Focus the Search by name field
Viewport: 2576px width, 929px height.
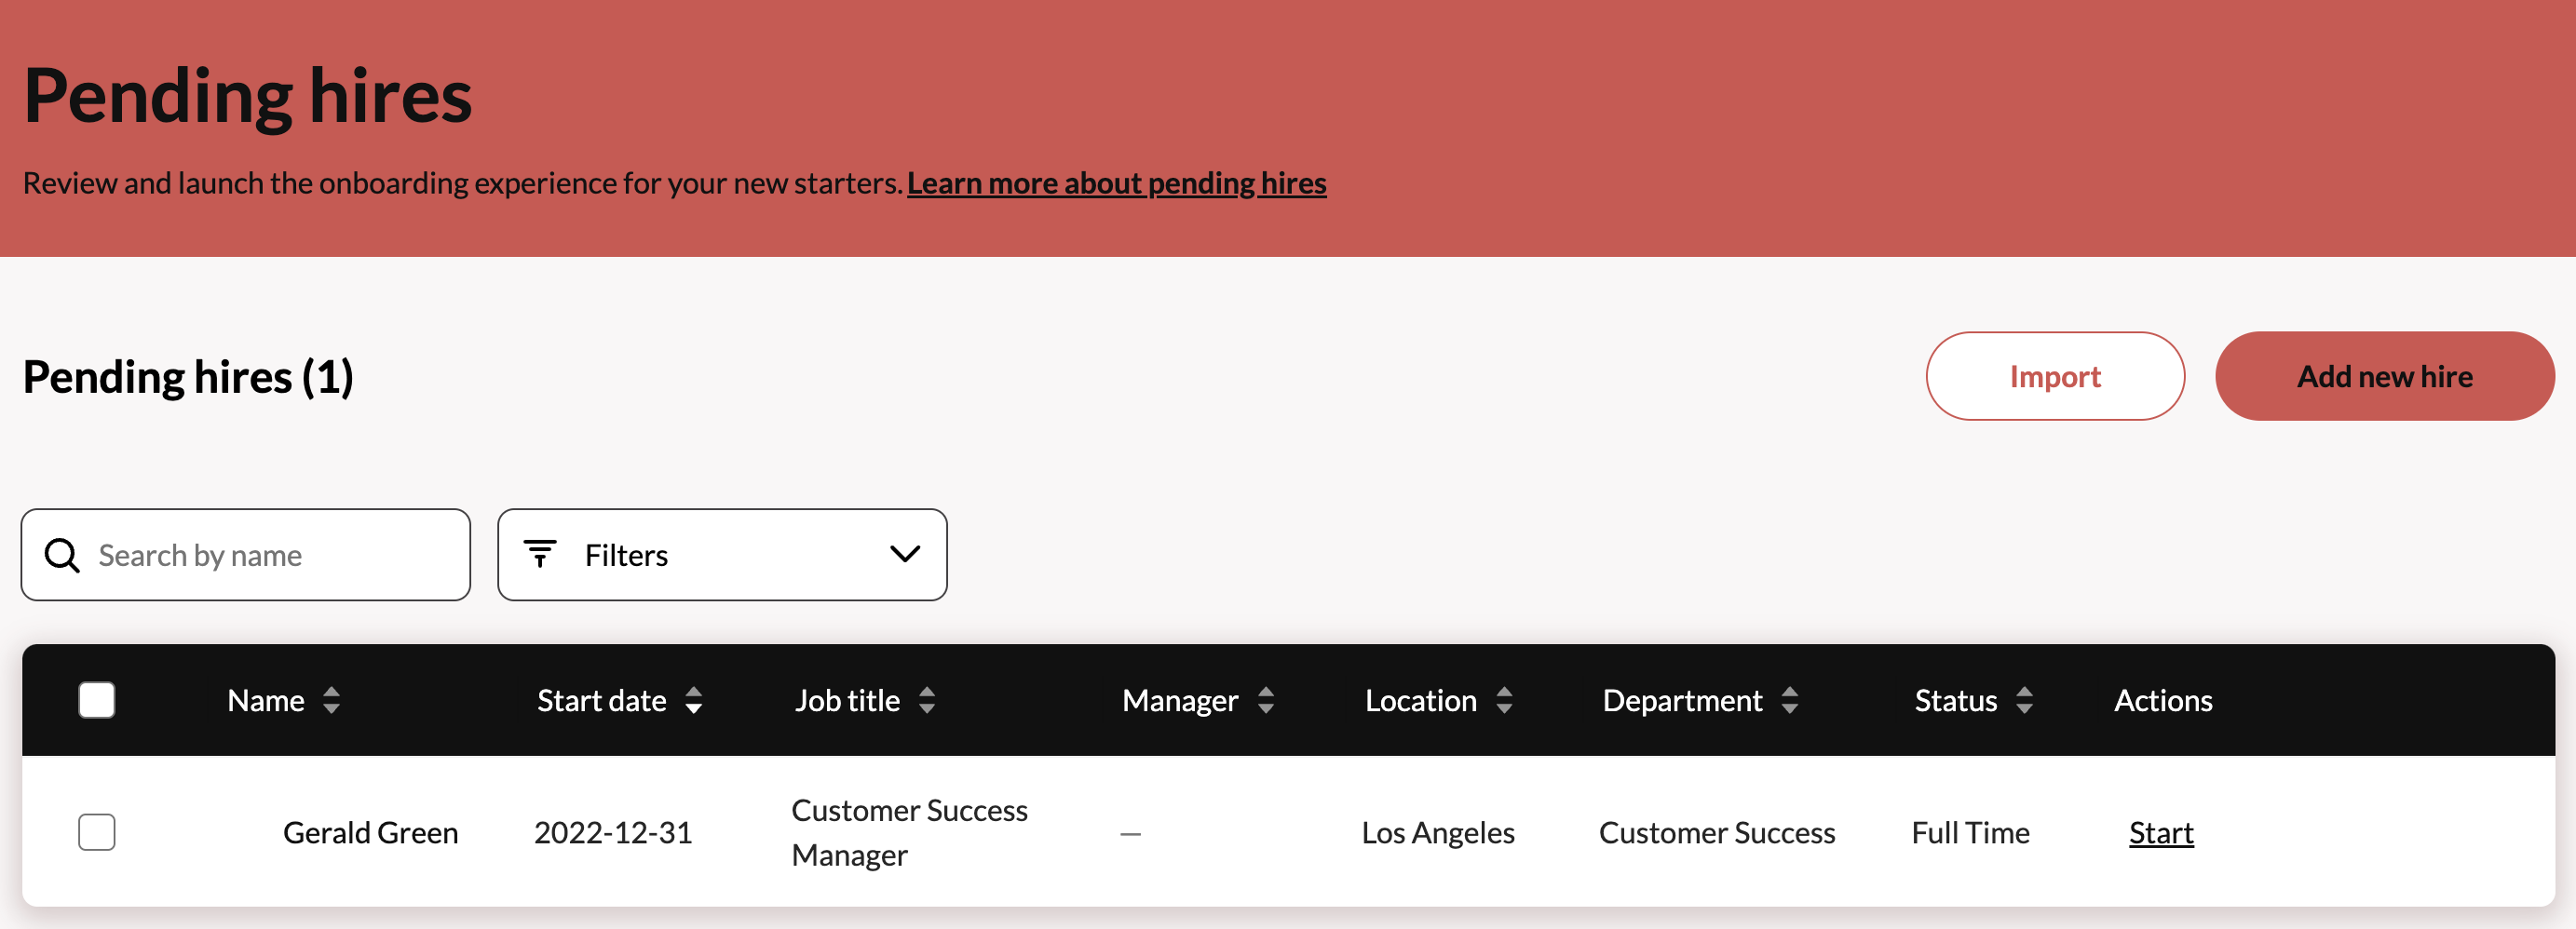(x=270, y=555)
